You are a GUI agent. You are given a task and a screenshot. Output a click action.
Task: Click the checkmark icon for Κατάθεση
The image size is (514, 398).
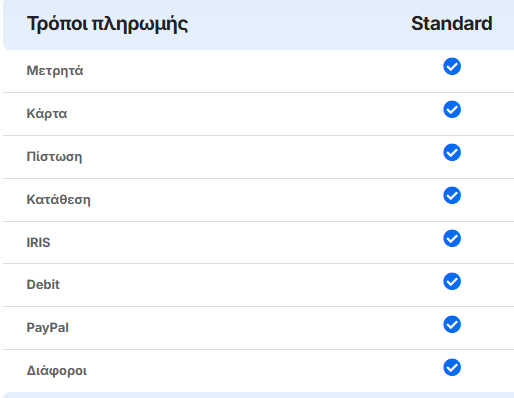coord(452,195)
